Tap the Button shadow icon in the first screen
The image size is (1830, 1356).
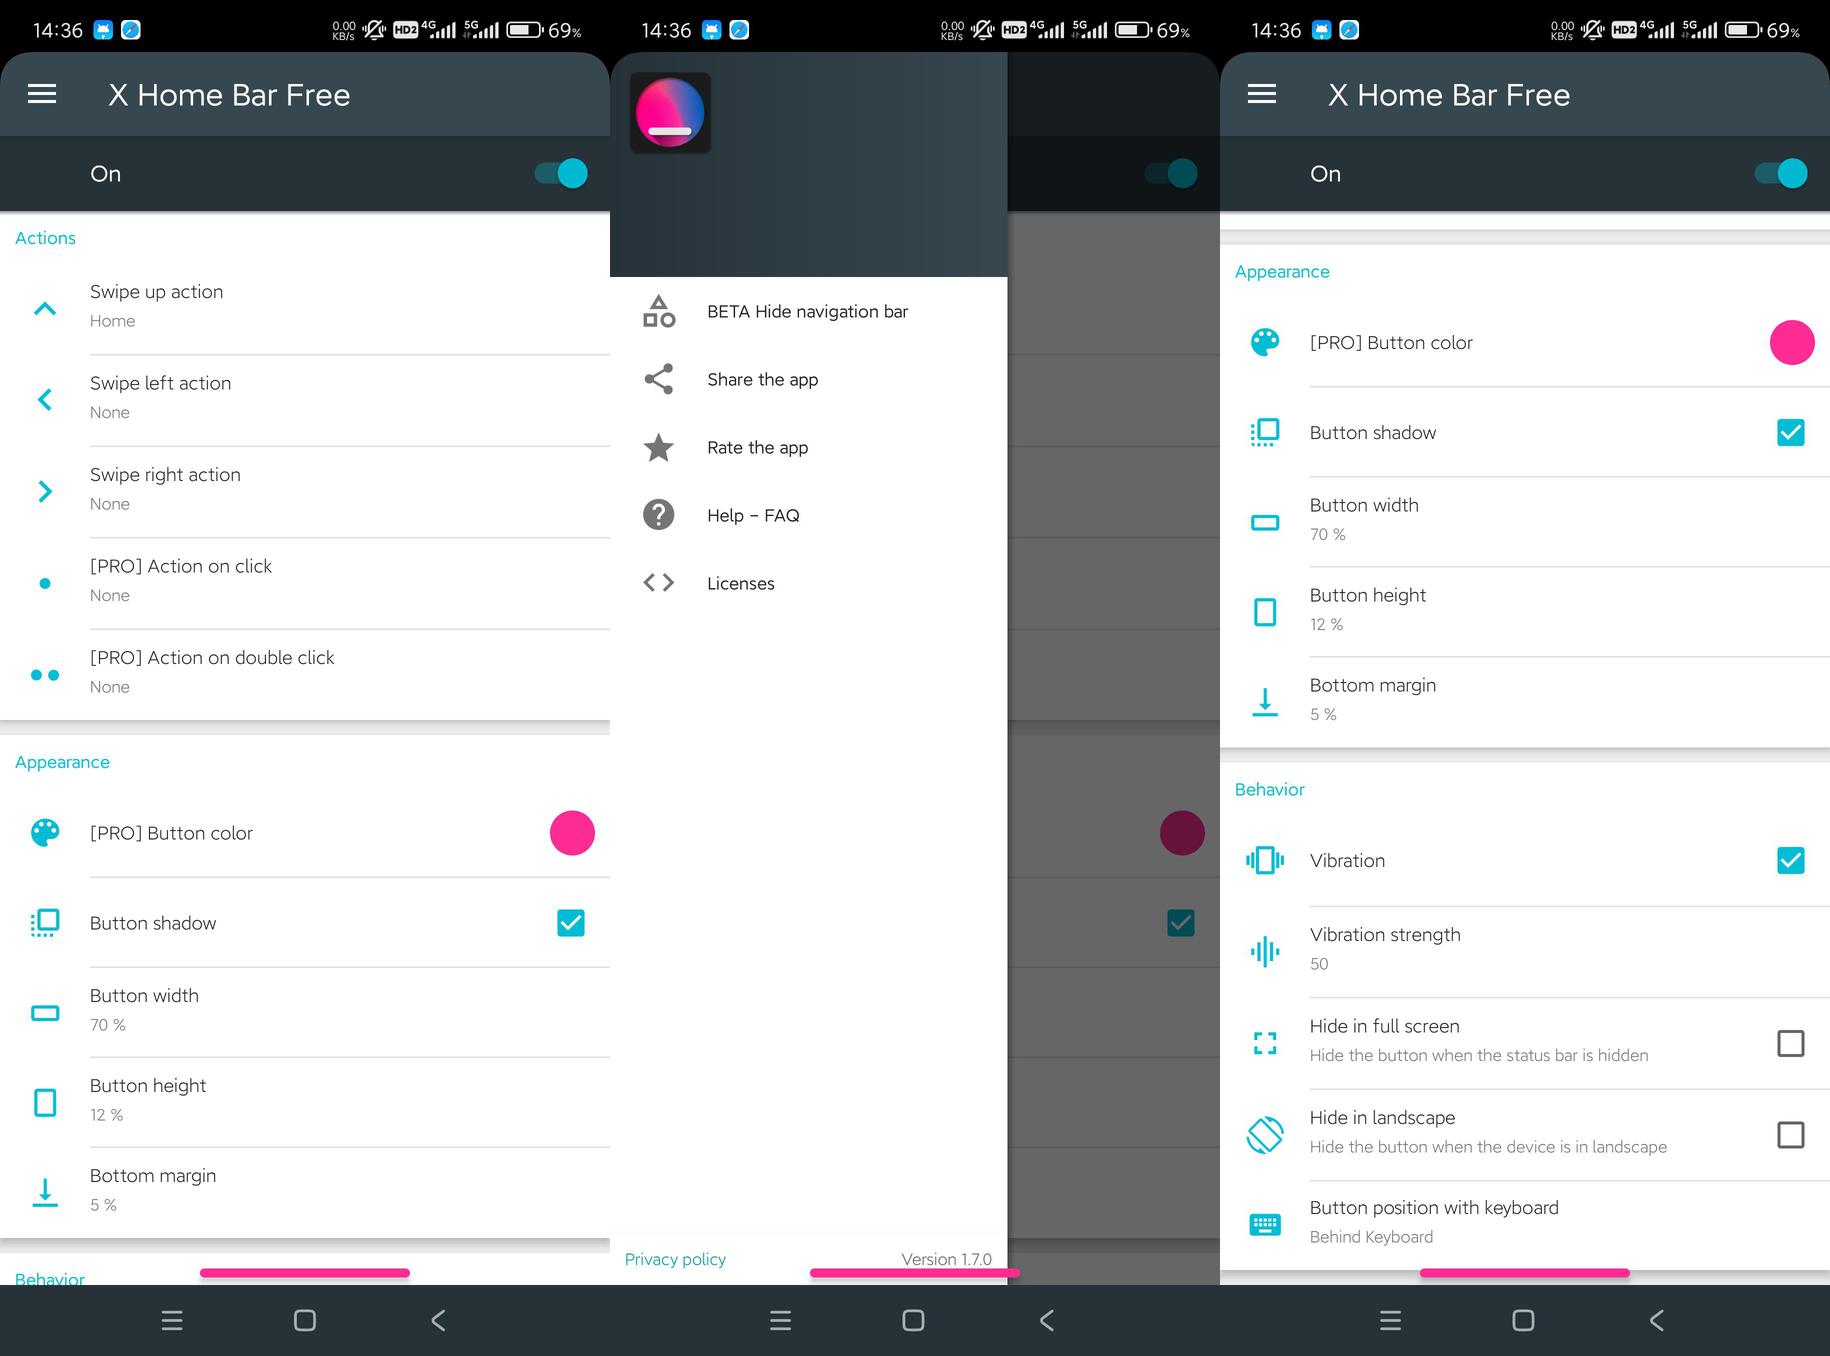tap(45, 923)
